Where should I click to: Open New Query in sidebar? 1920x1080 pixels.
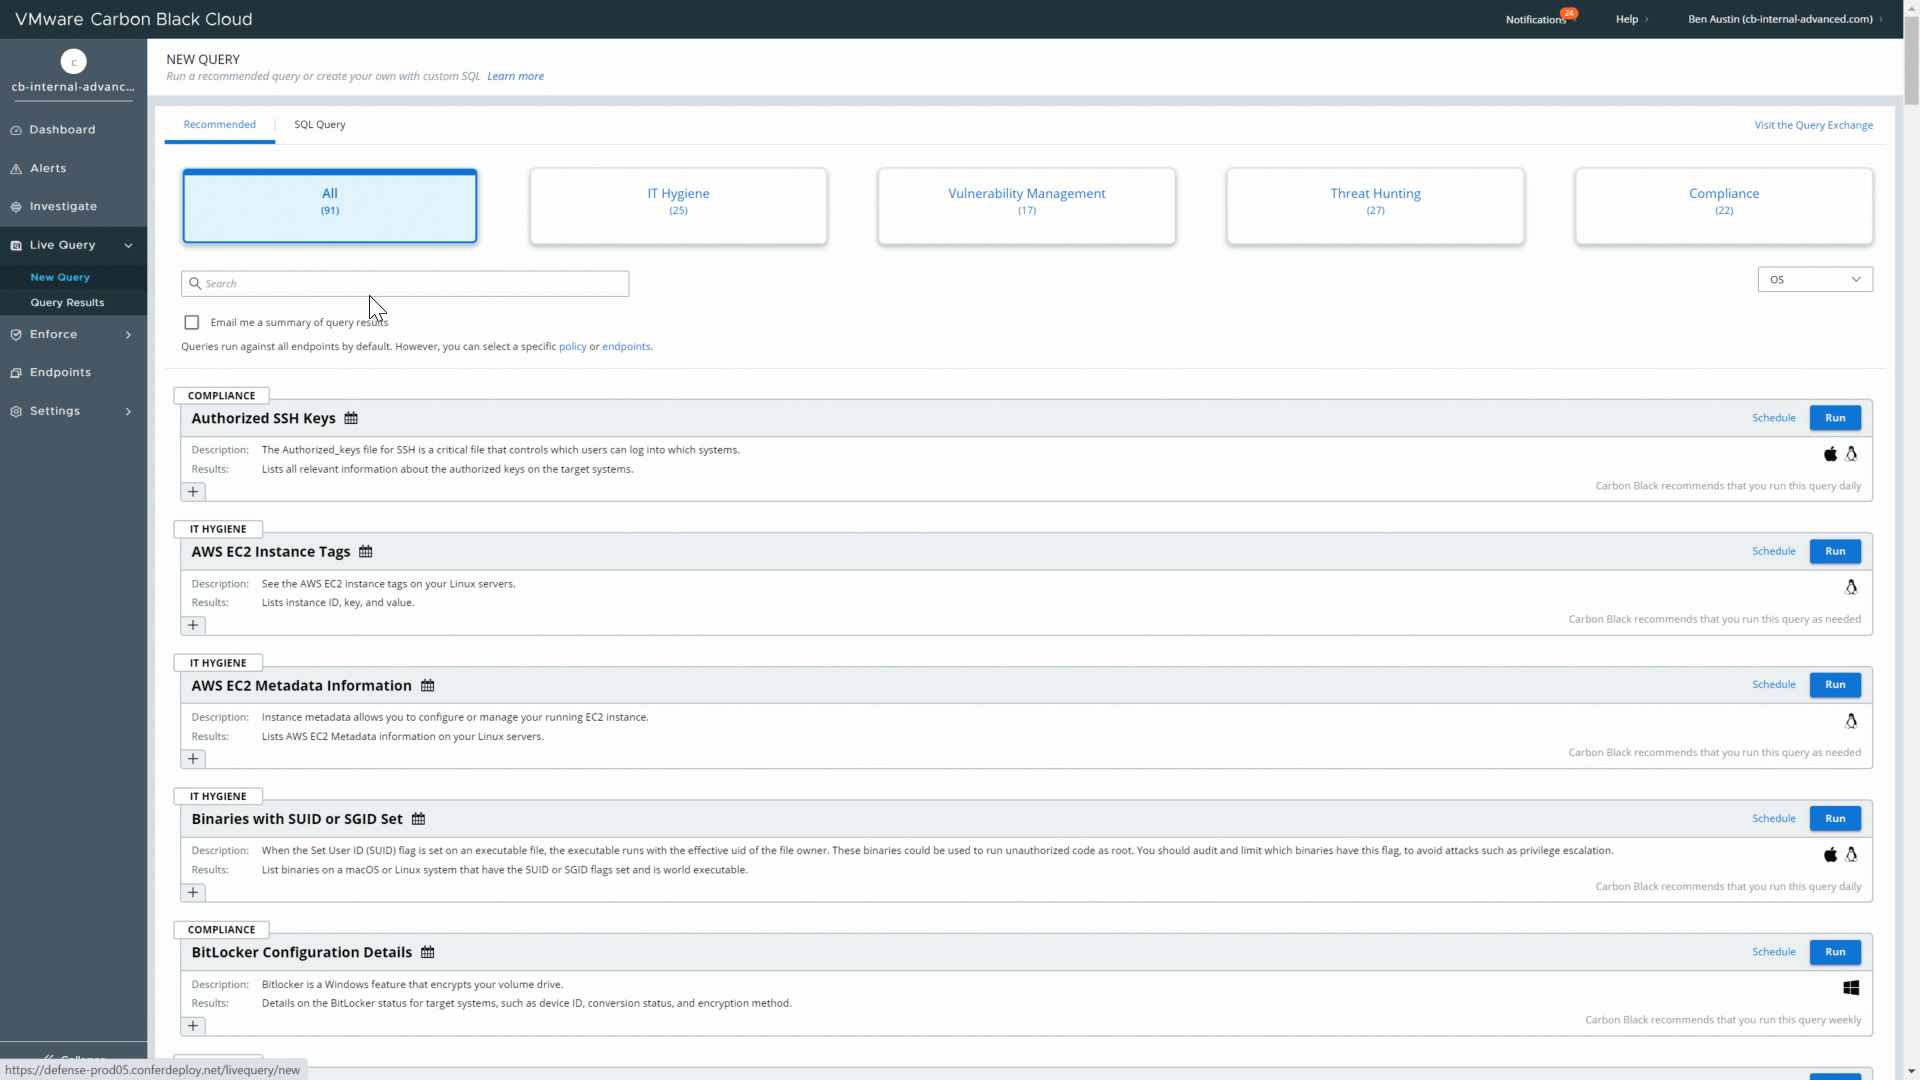pyautogui.click(x=60, y=278)
